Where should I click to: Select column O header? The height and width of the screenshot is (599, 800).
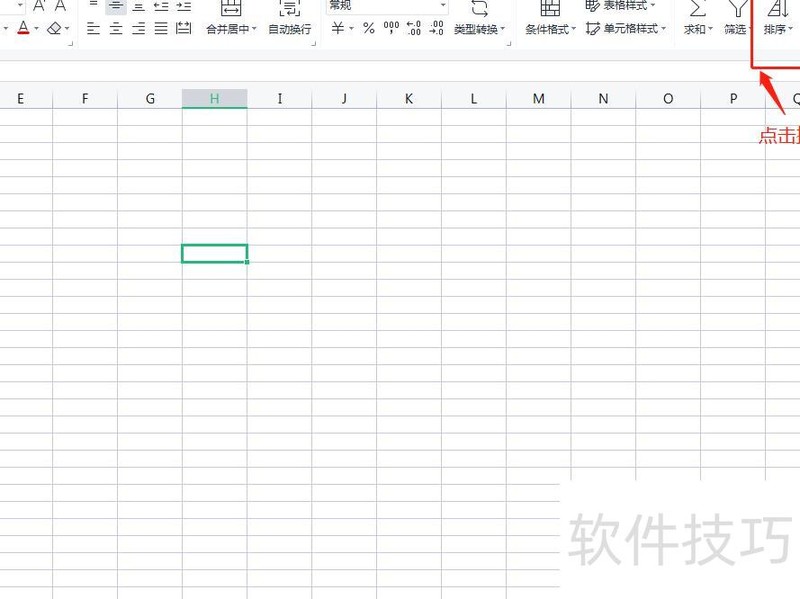[668, 99]
